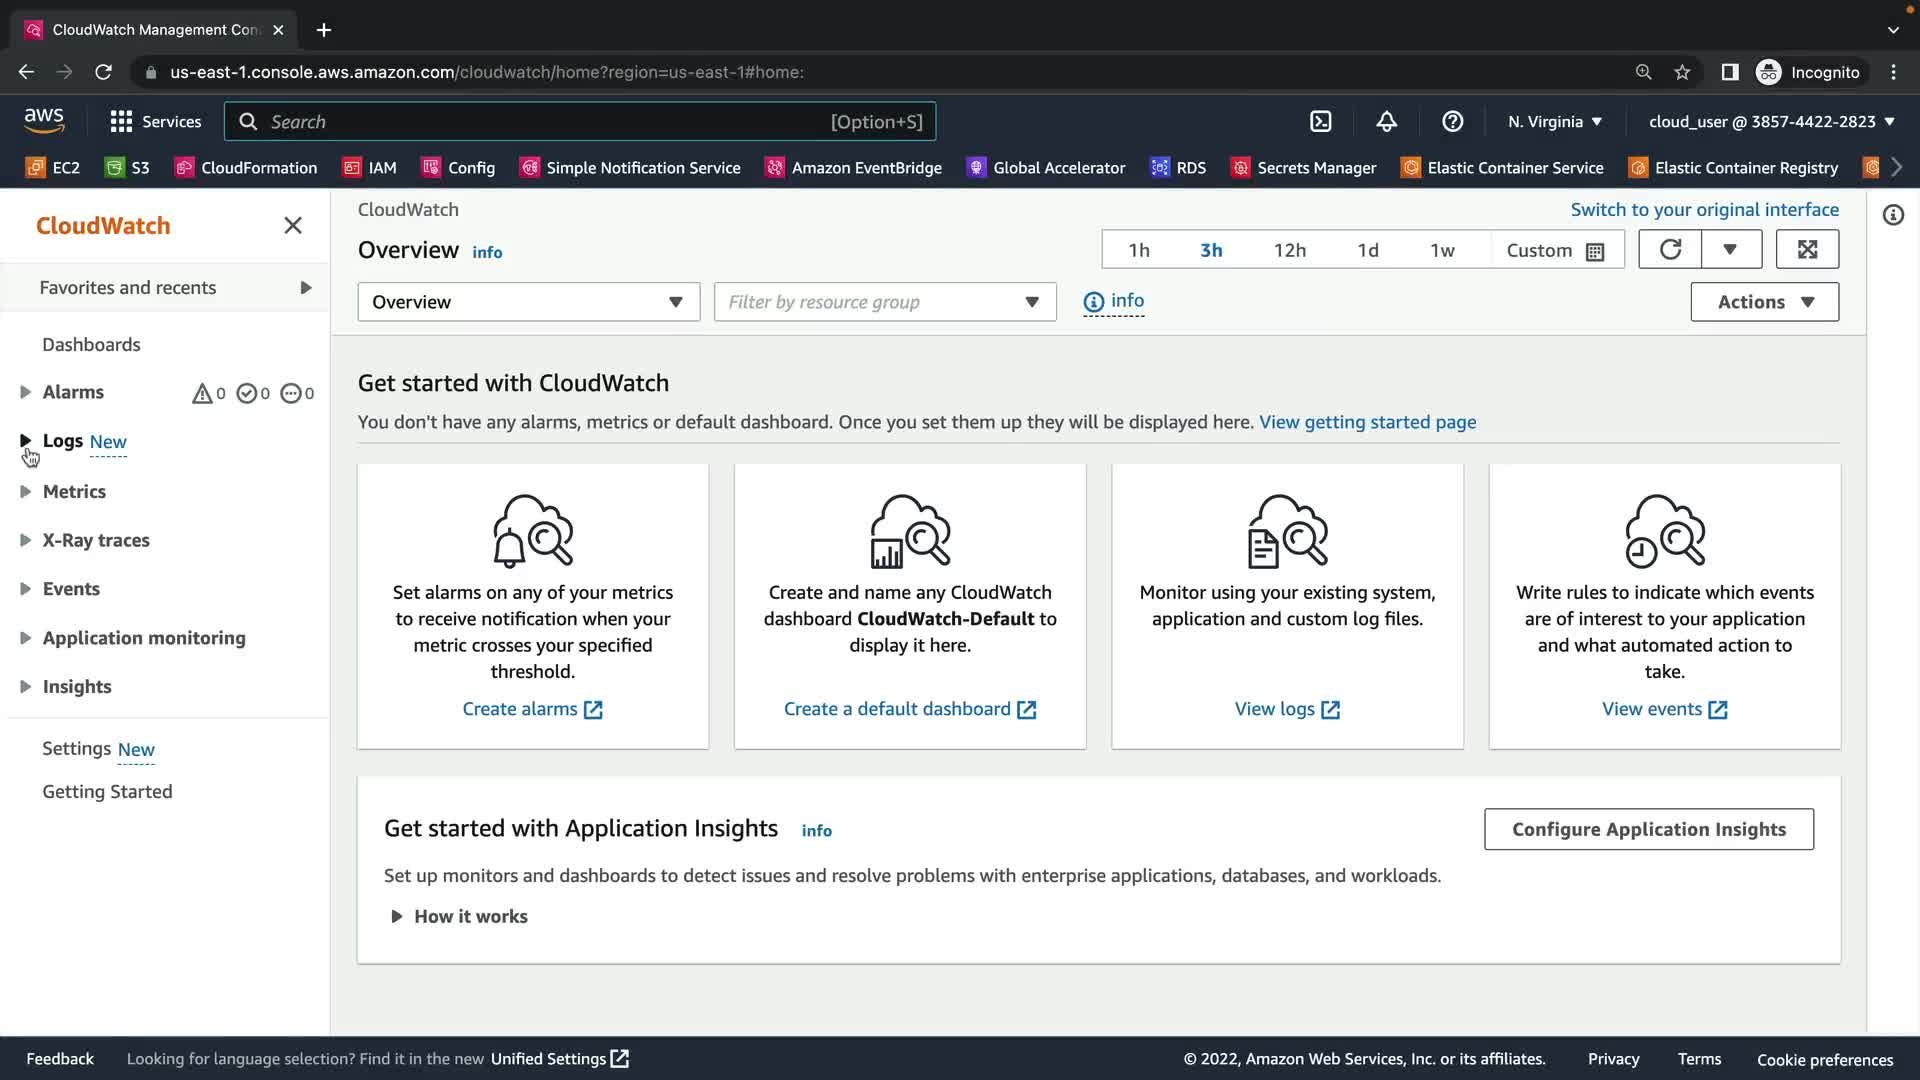
Task: Open AWS CloudShell icon in top bar
Action: (1321, 122)
